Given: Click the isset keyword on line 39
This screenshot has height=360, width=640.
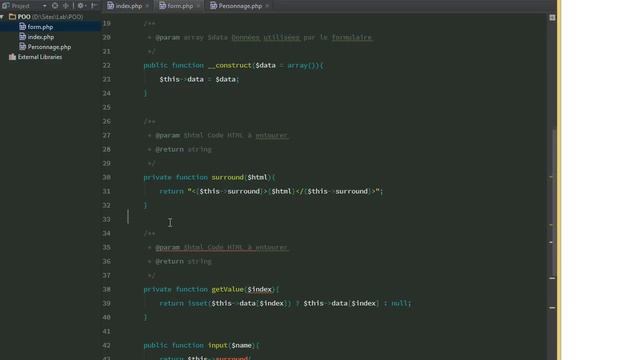Looking at the screenshot, I should click(x=198, y=303).
